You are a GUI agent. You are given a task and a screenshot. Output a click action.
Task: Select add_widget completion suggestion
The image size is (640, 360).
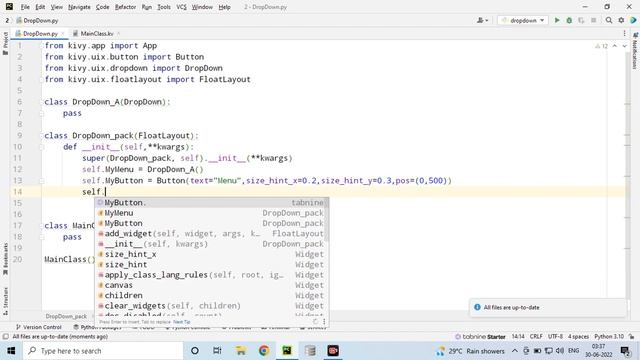(x=211, y=233)
